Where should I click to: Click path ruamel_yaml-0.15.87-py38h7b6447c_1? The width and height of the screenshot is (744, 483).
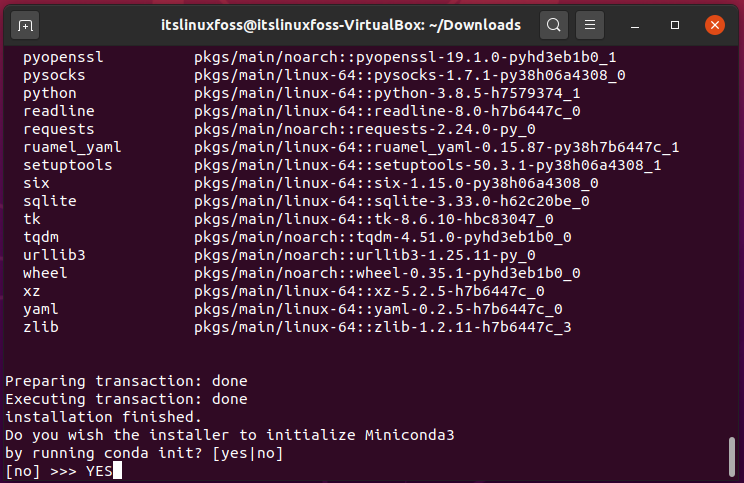(x=527, y=148)
